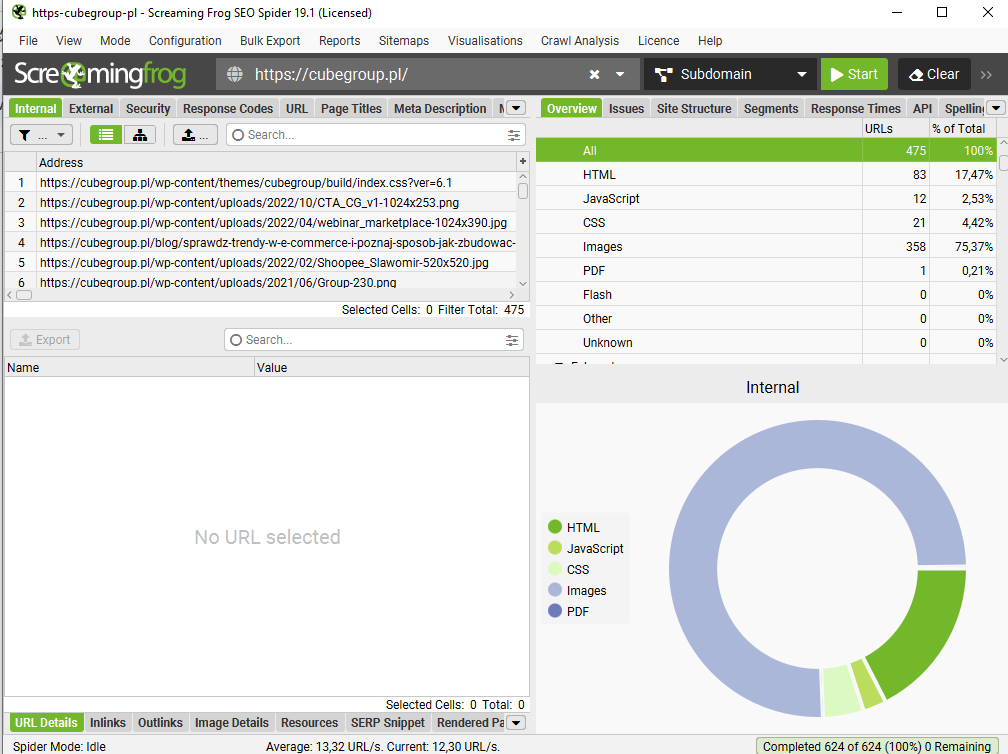
Task: Switch to the SERP Snippet tab
Action: click(x=388, y=723)
